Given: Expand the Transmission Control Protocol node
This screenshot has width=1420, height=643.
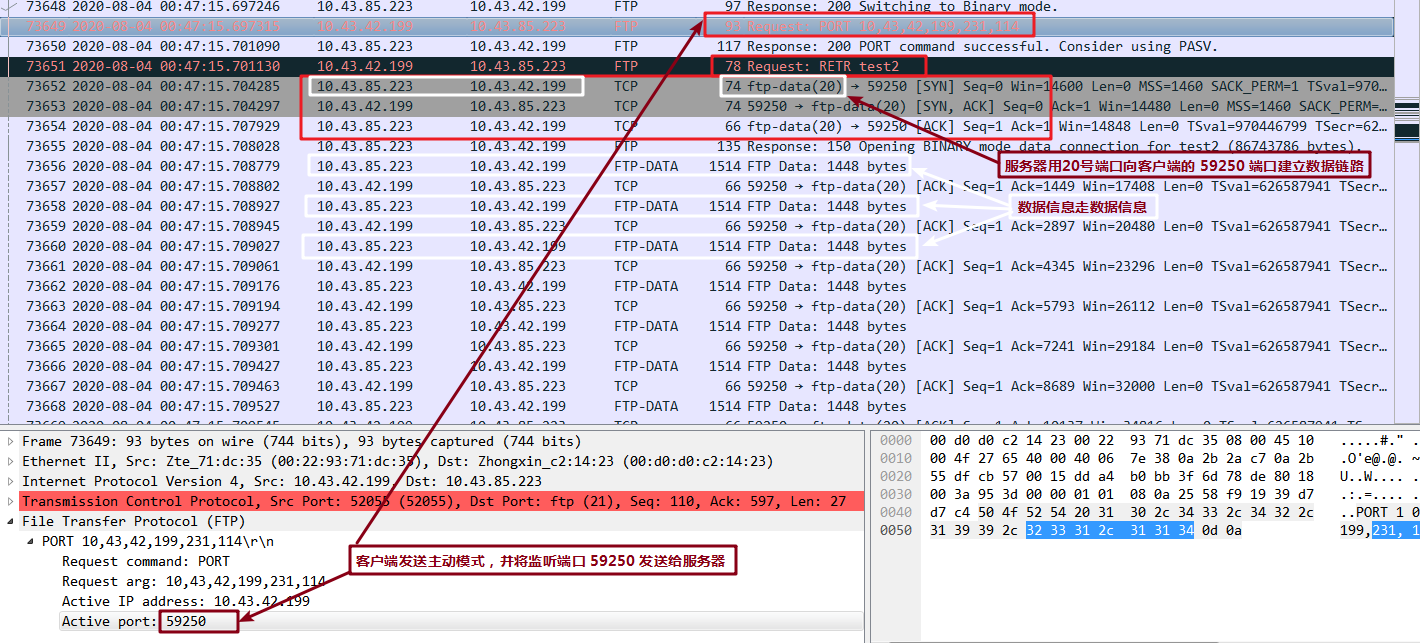Looking at the screenshot, I should [8, 501].
